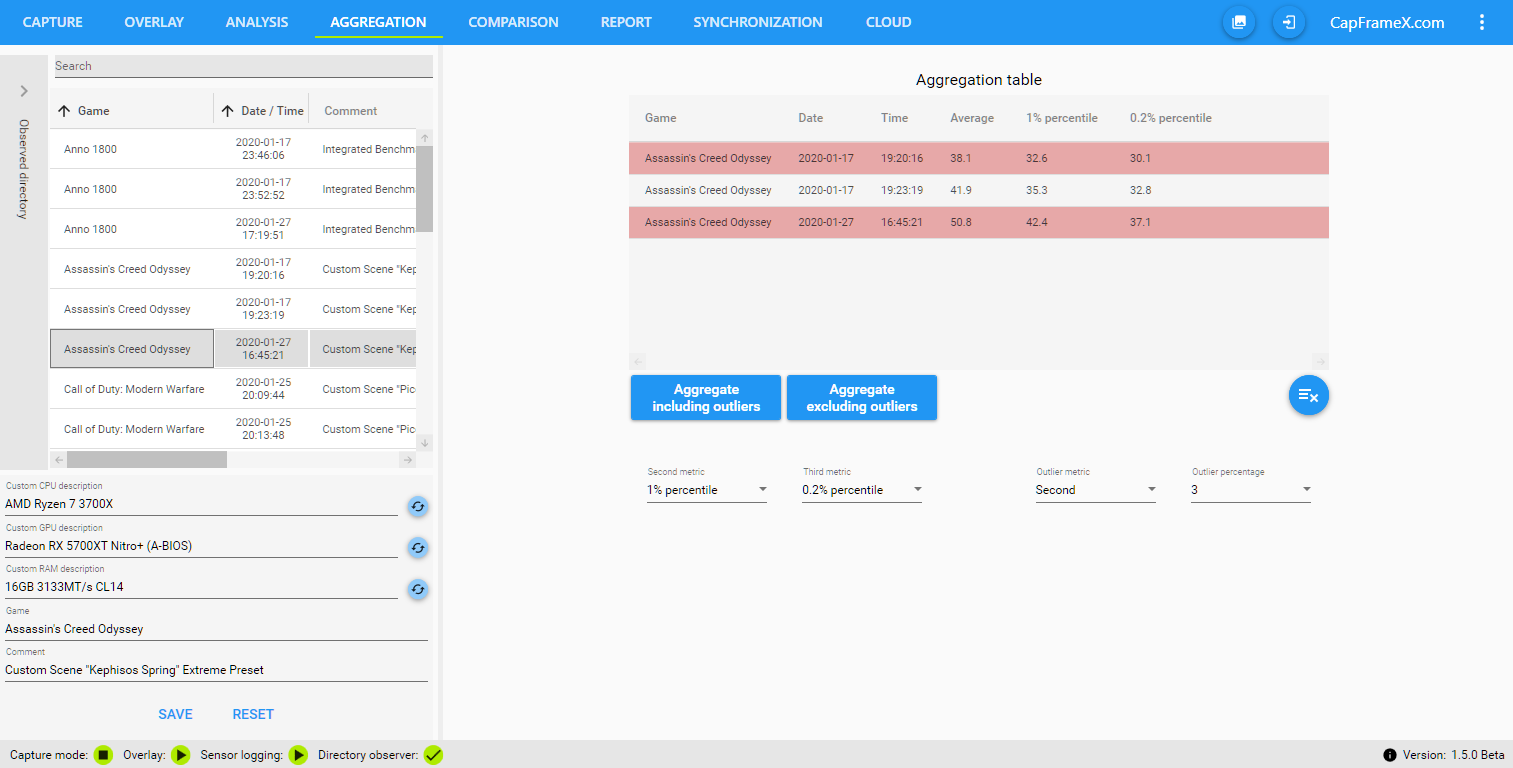Viewport: 1513px width, 768px height.
Task: Click Aggregate excluding outliers button
Action: 862,398
